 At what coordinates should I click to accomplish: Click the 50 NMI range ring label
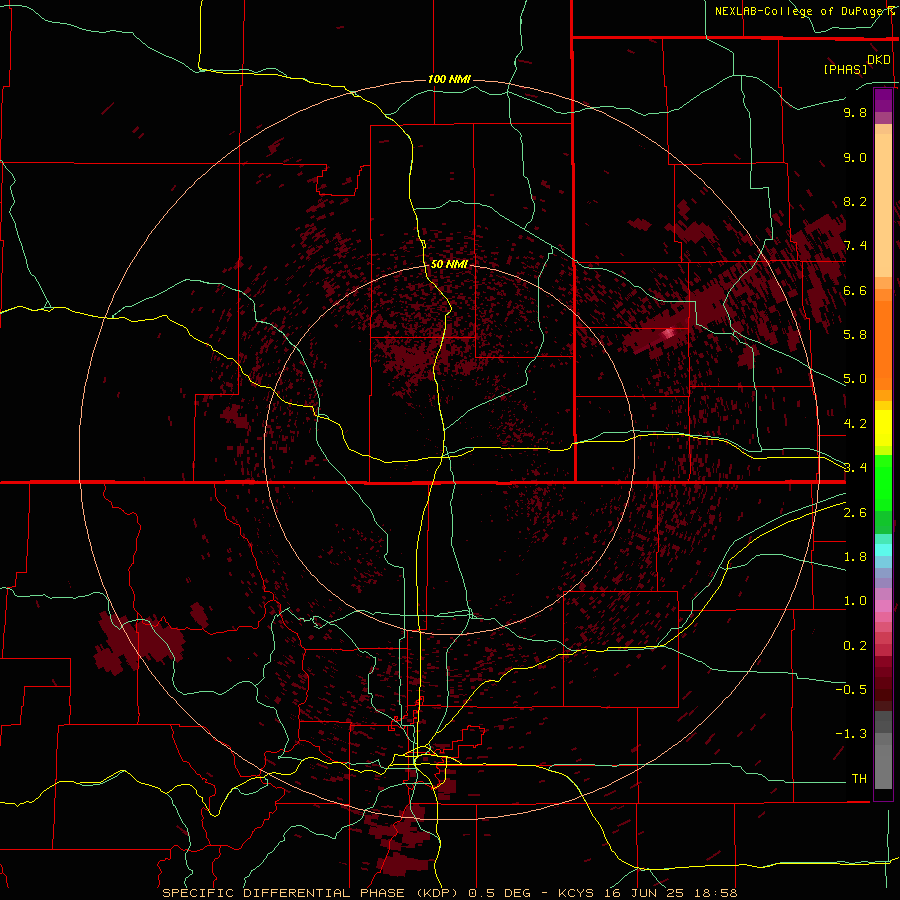point(449,264)
